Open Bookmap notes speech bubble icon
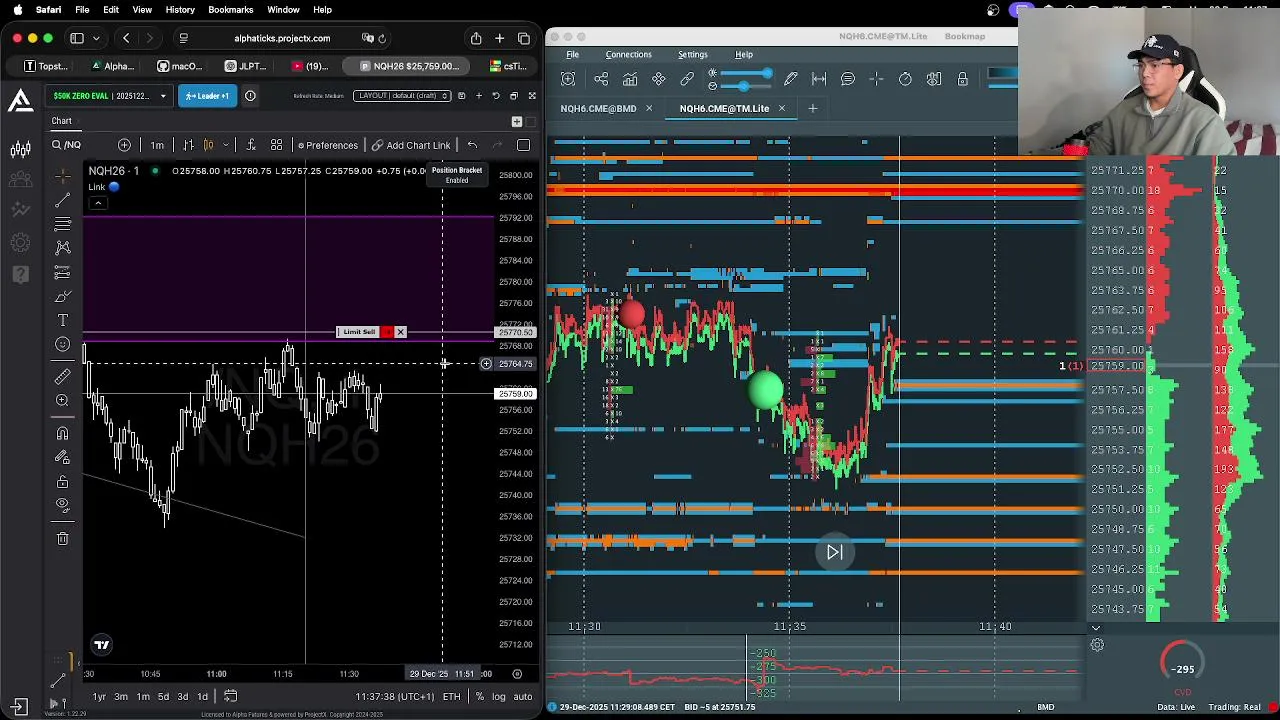 coord(848,79)
